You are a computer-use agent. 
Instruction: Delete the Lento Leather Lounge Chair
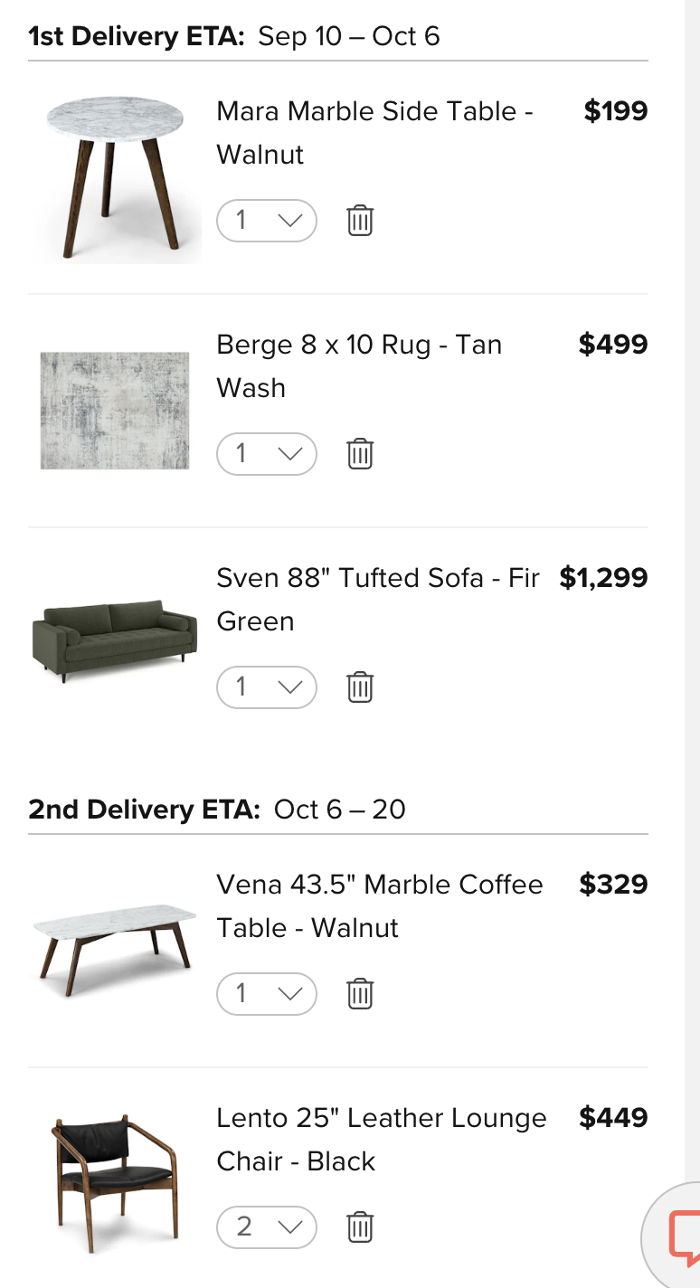(x=360, y=1227)
